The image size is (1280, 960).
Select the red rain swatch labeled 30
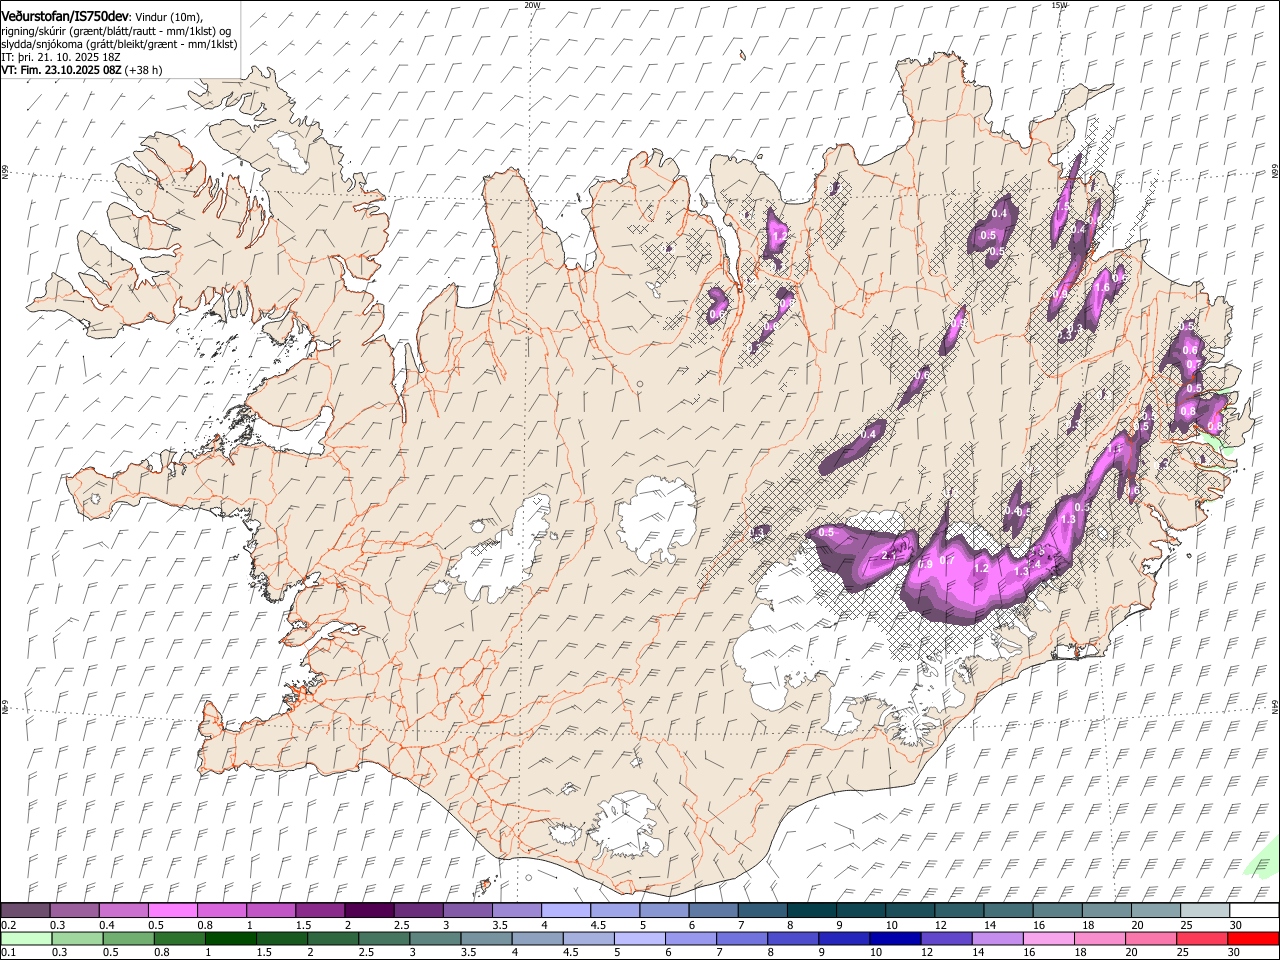pyautogui.click(x=1254, y=938)
